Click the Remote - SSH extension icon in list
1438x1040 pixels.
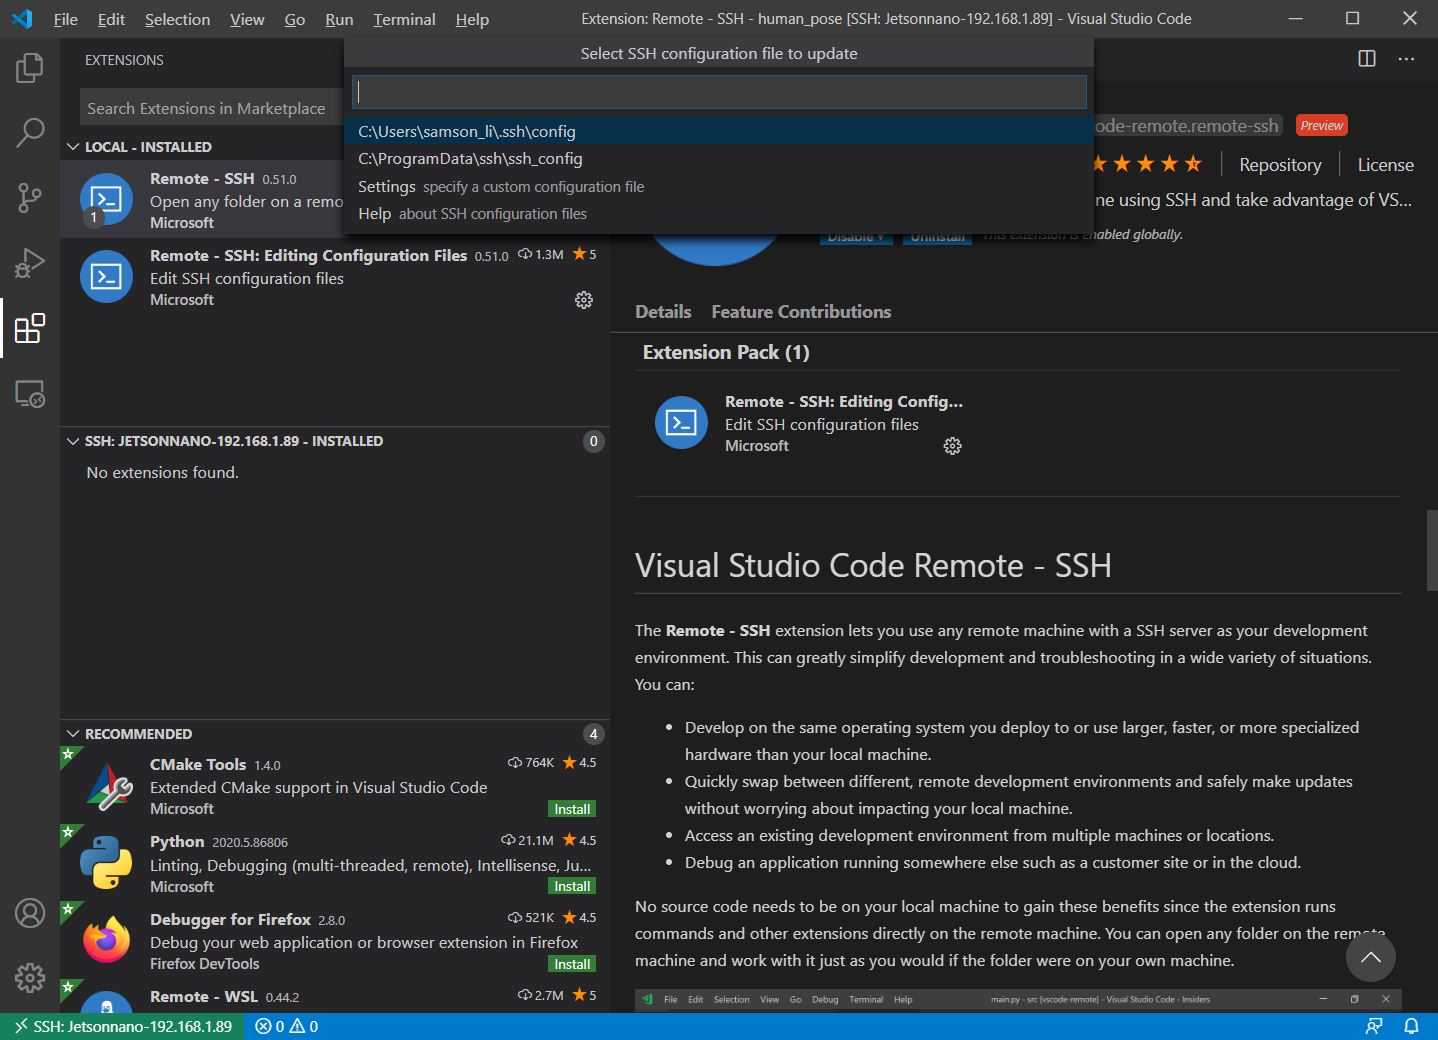click(x=107, y=199)
